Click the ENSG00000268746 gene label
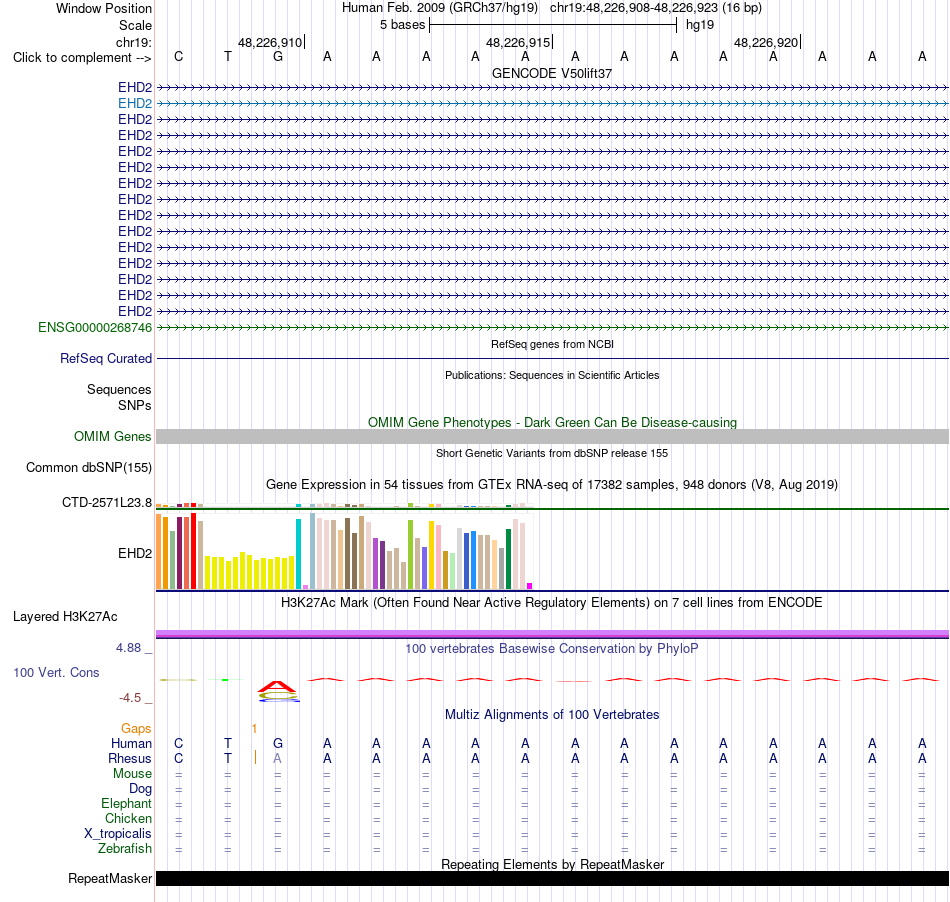 coord(95,327)
